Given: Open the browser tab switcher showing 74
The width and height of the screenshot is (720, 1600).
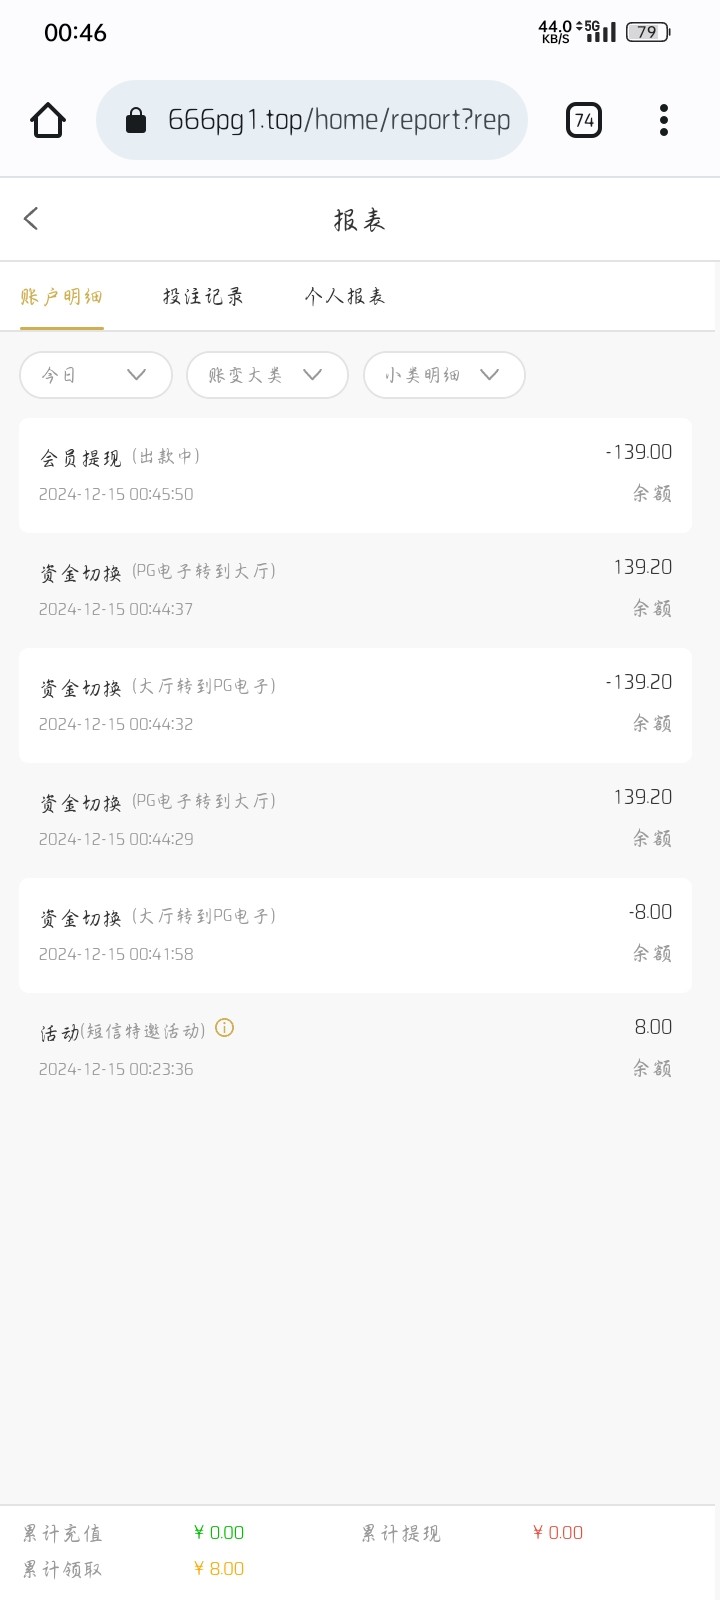Looking at the screenshot, I should click(584, 121).
